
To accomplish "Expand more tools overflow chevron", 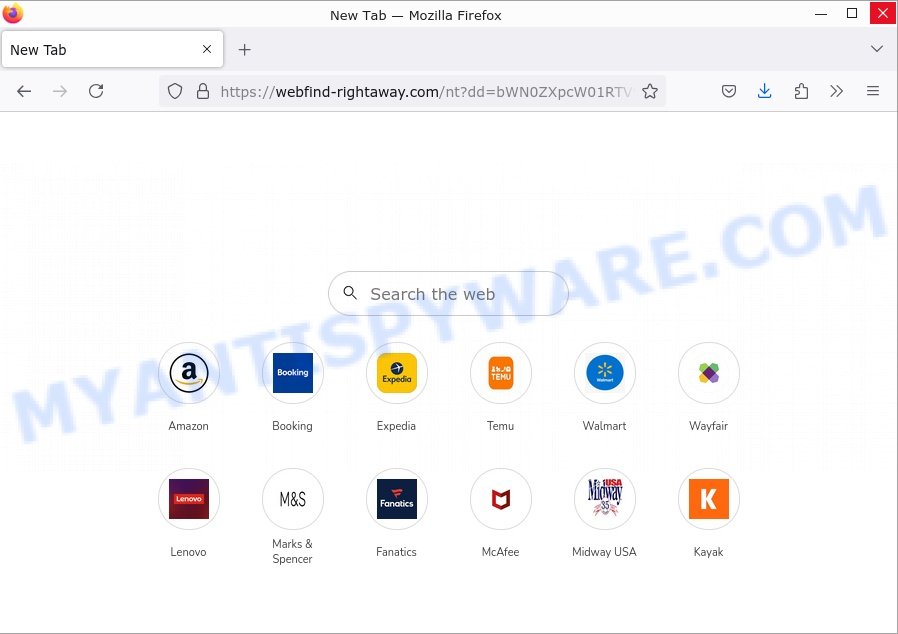I will click(x=837, y=91).
